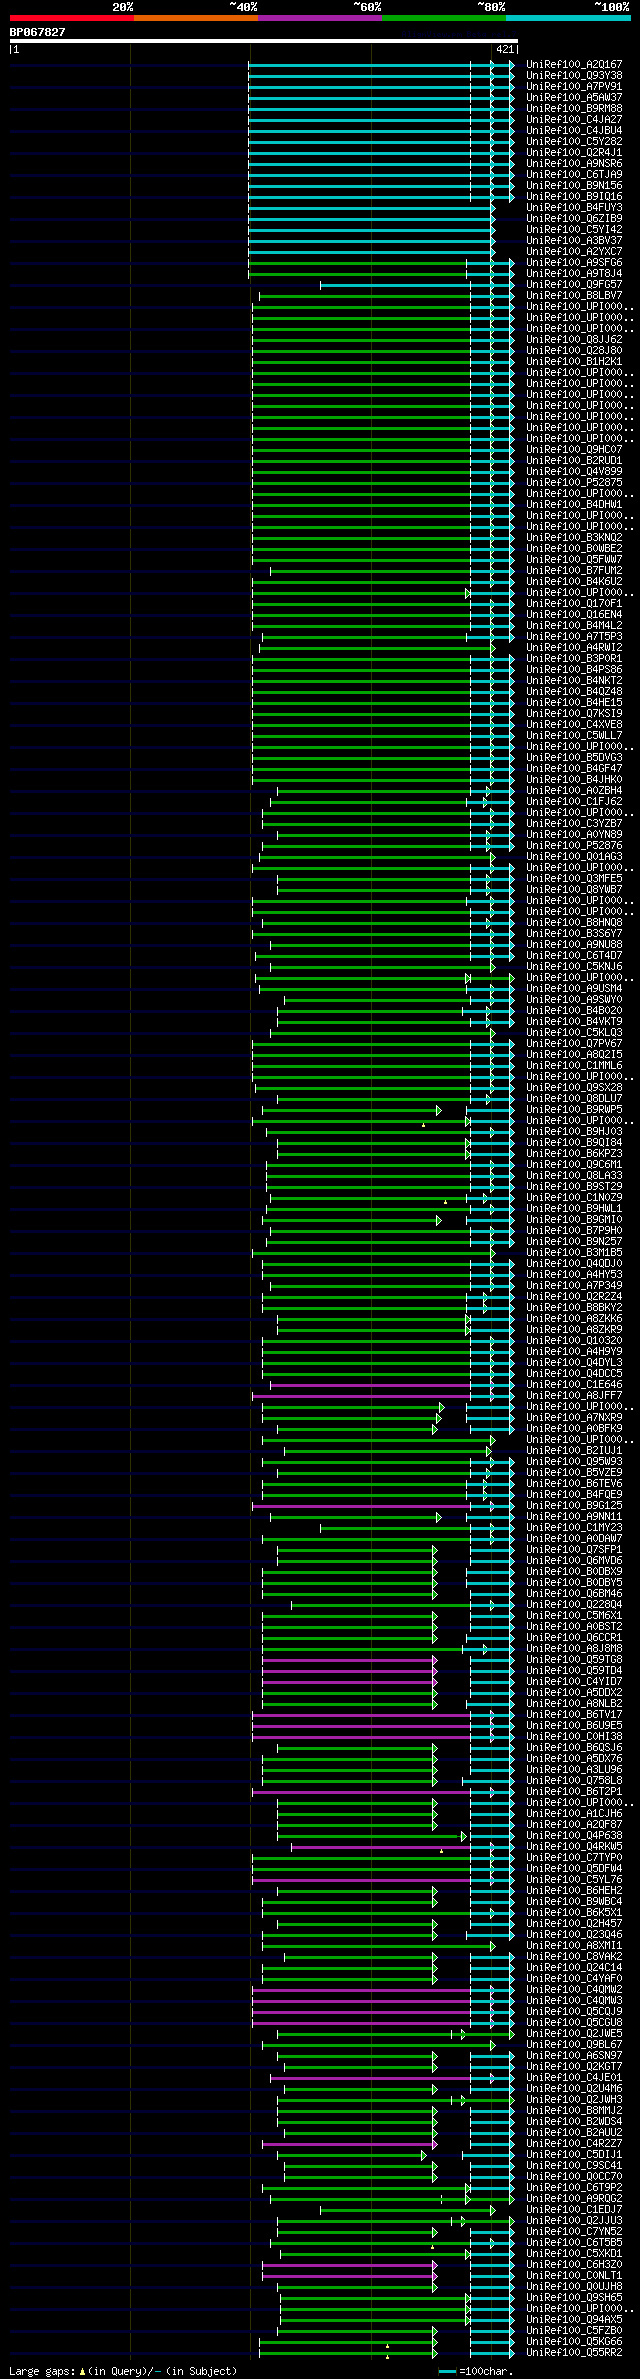Image resolution: width=640 pixels, height=2379 pixels.
Task: Choose hit UniRef100_C5Y282
Action: (574, 142)
